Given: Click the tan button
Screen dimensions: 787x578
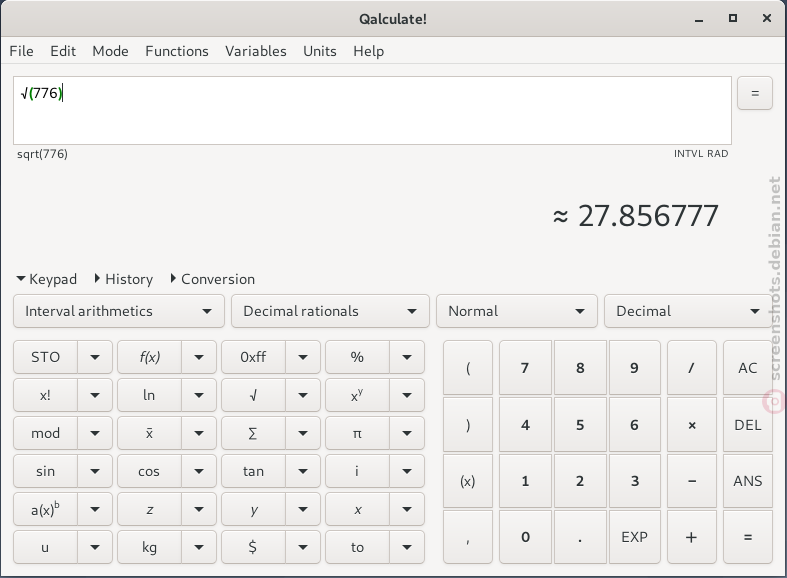Looking at the screenshot, I should pos(253,472).
